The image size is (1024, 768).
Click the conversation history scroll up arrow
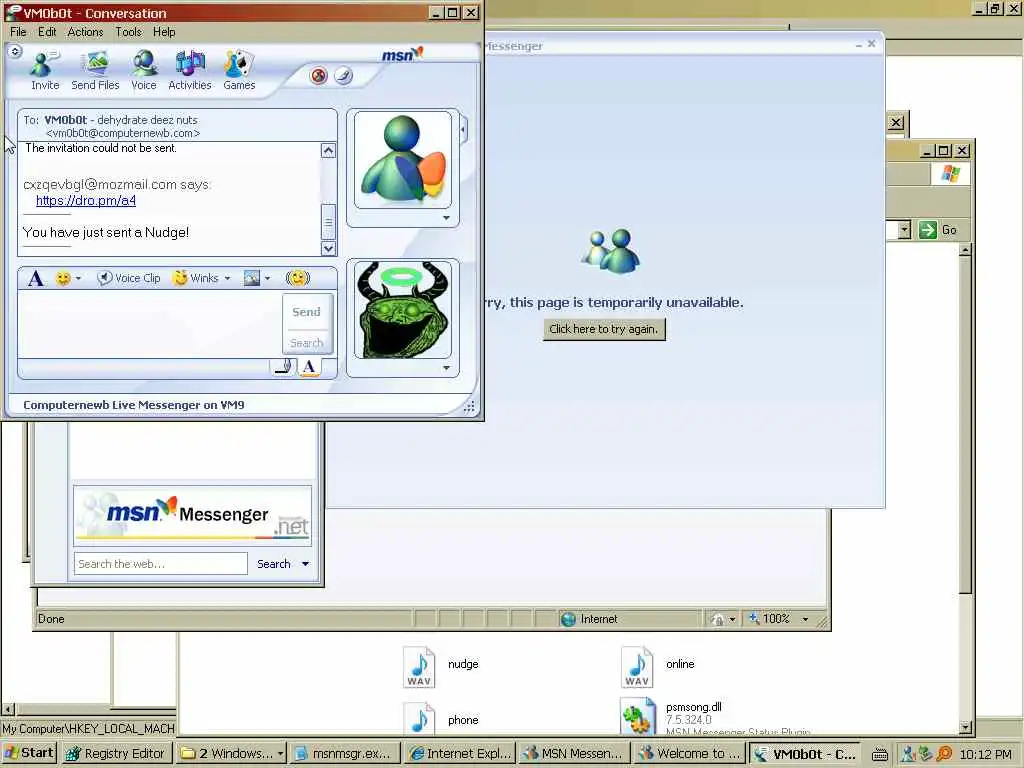point(328,151)
